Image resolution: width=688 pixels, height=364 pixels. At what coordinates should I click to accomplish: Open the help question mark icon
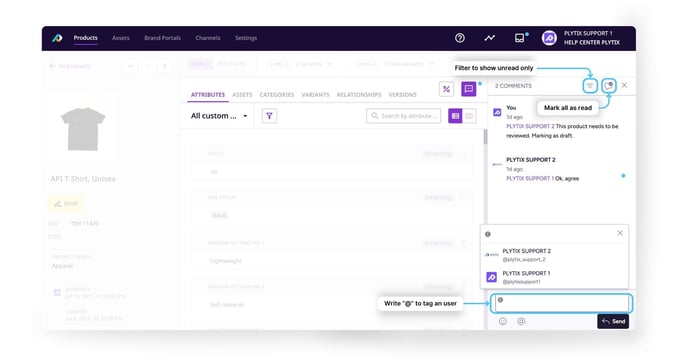(x=459, y=38)
